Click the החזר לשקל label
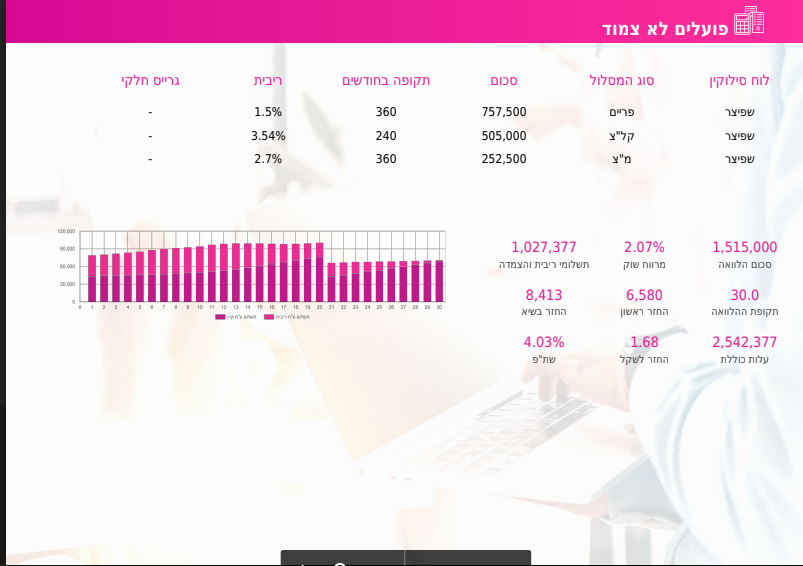 pyautogui.click(x=644, y=359)
